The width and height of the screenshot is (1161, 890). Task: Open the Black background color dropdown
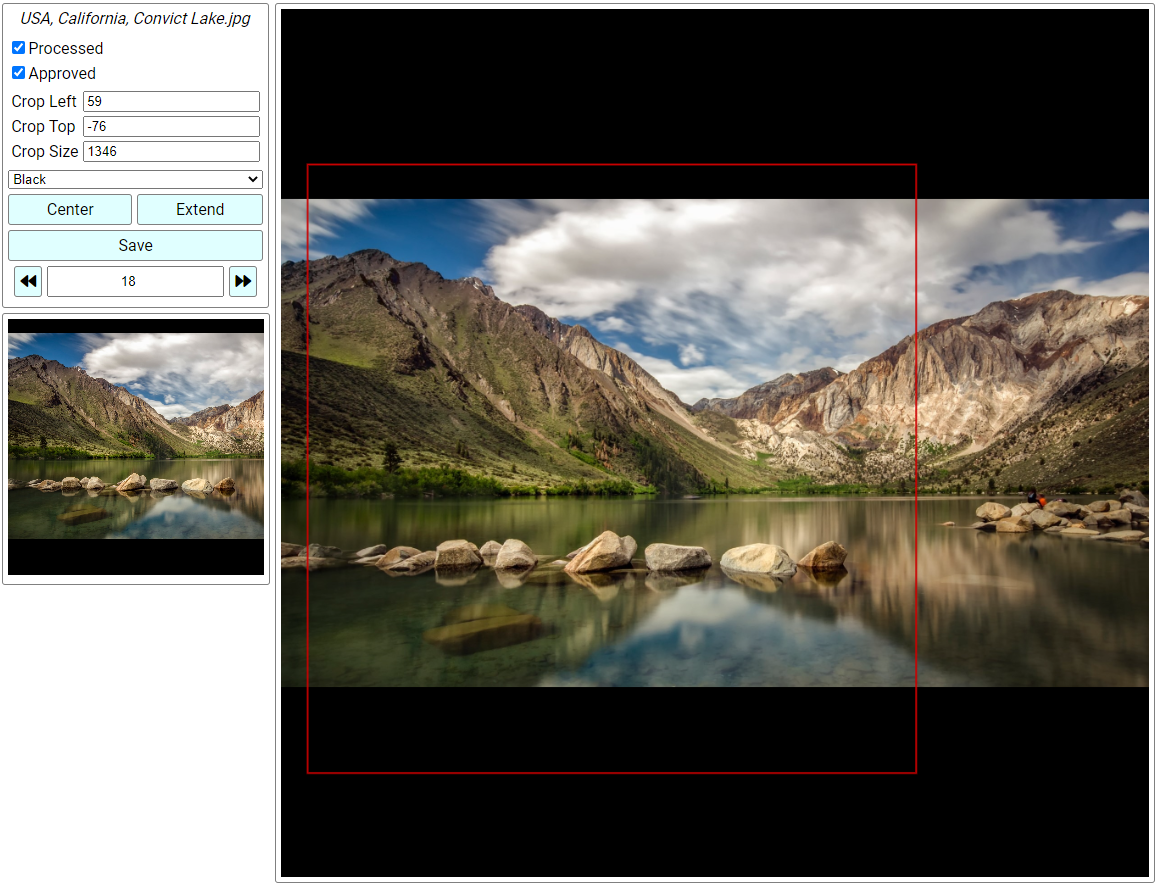pyautogui.click(x=135, y=180)
